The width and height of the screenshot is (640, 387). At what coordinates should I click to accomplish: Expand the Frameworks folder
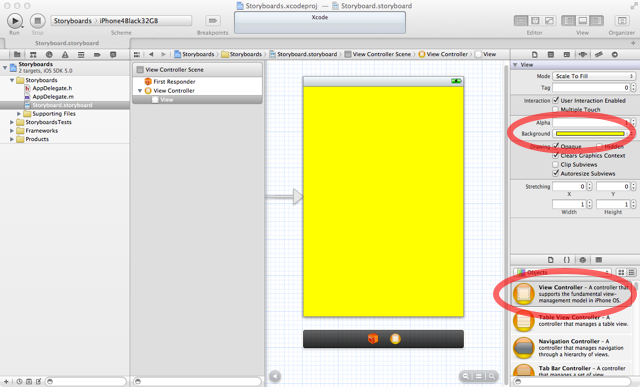pos(12,131)
